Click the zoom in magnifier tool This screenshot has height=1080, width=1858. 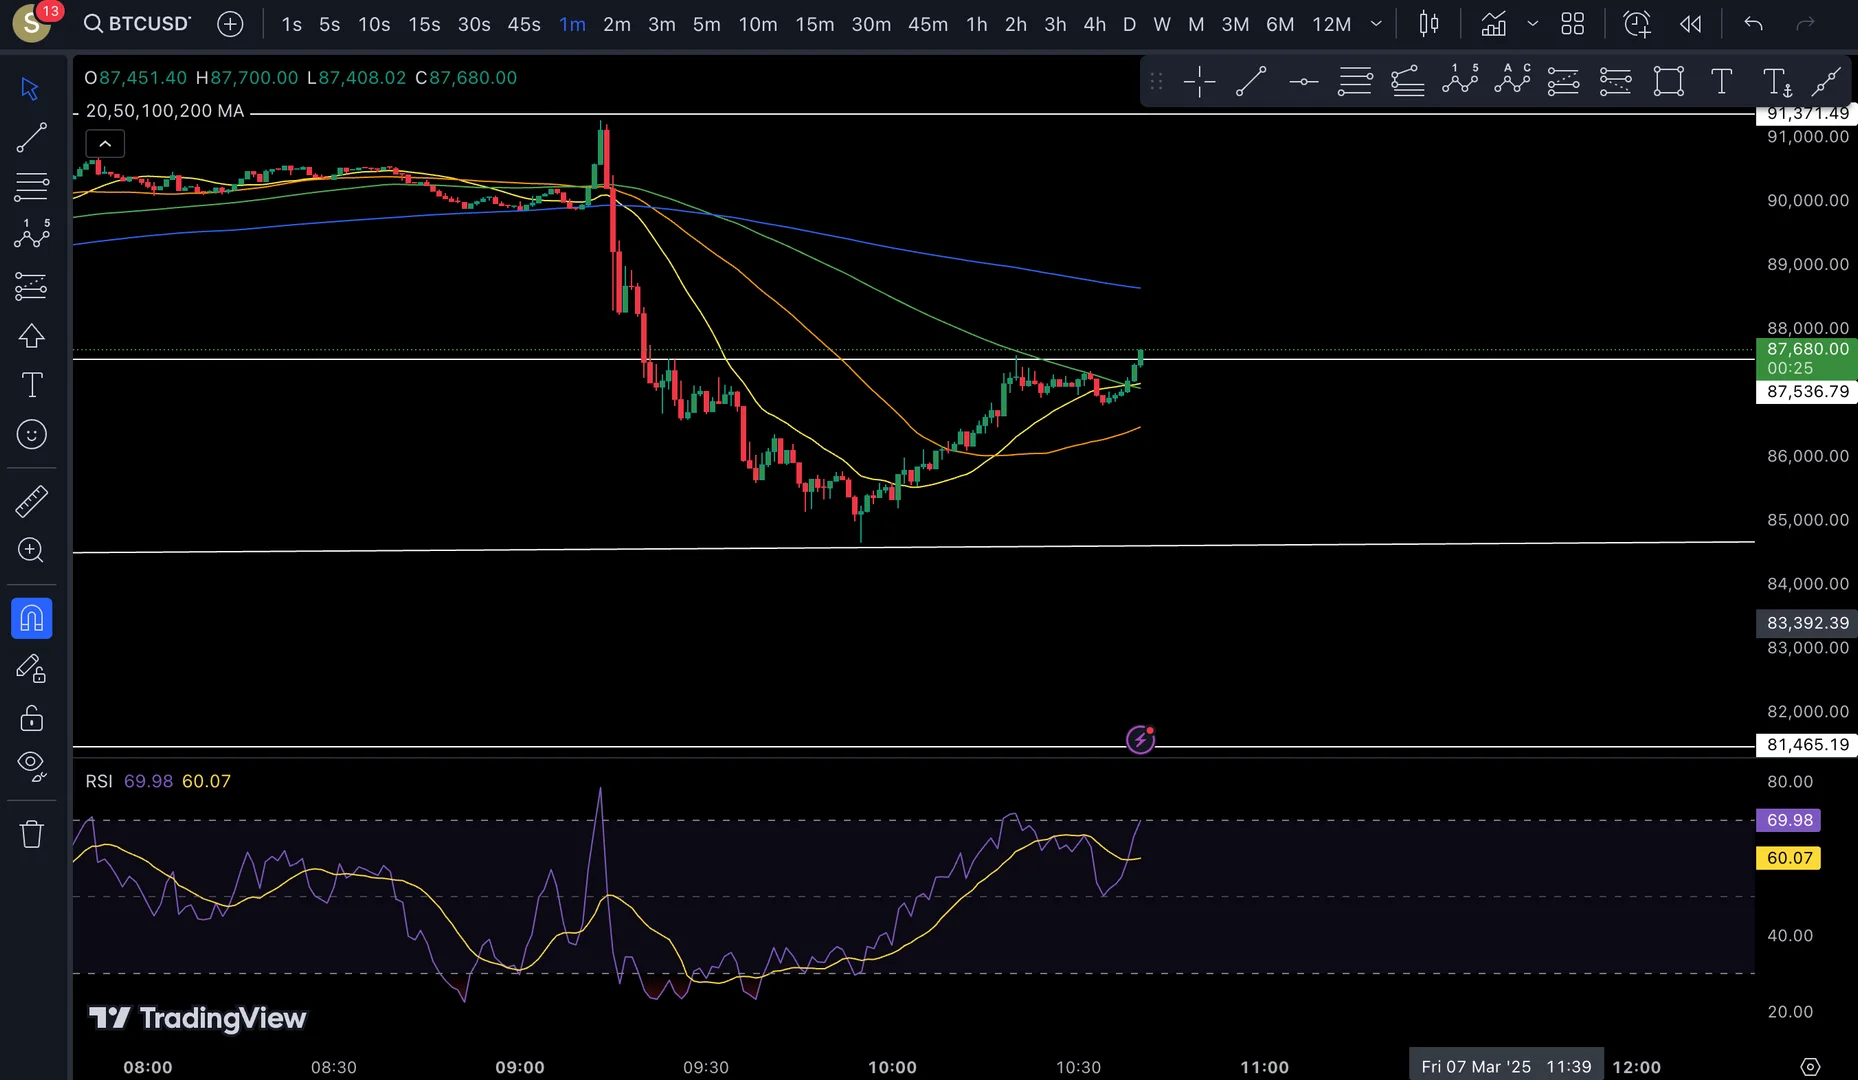pyautogui.click(x=31, y=550)
